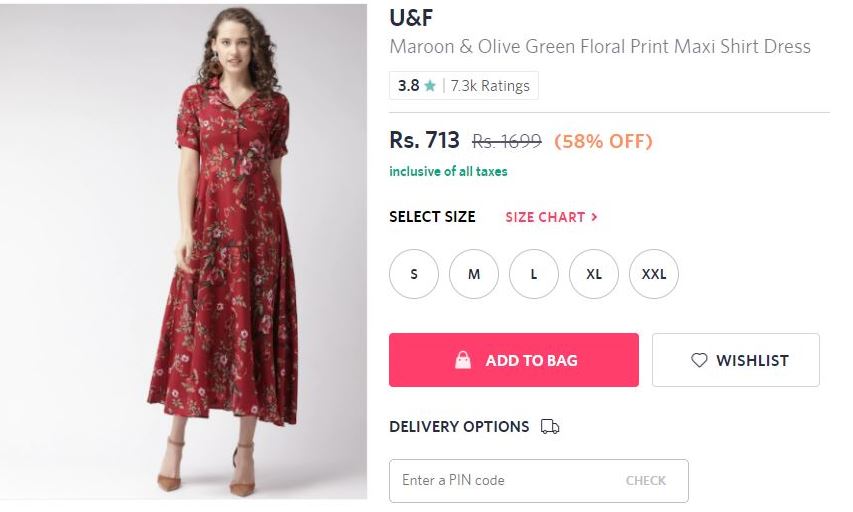Select size S
The height and width of the screenshot is (512, 853).
414,274
